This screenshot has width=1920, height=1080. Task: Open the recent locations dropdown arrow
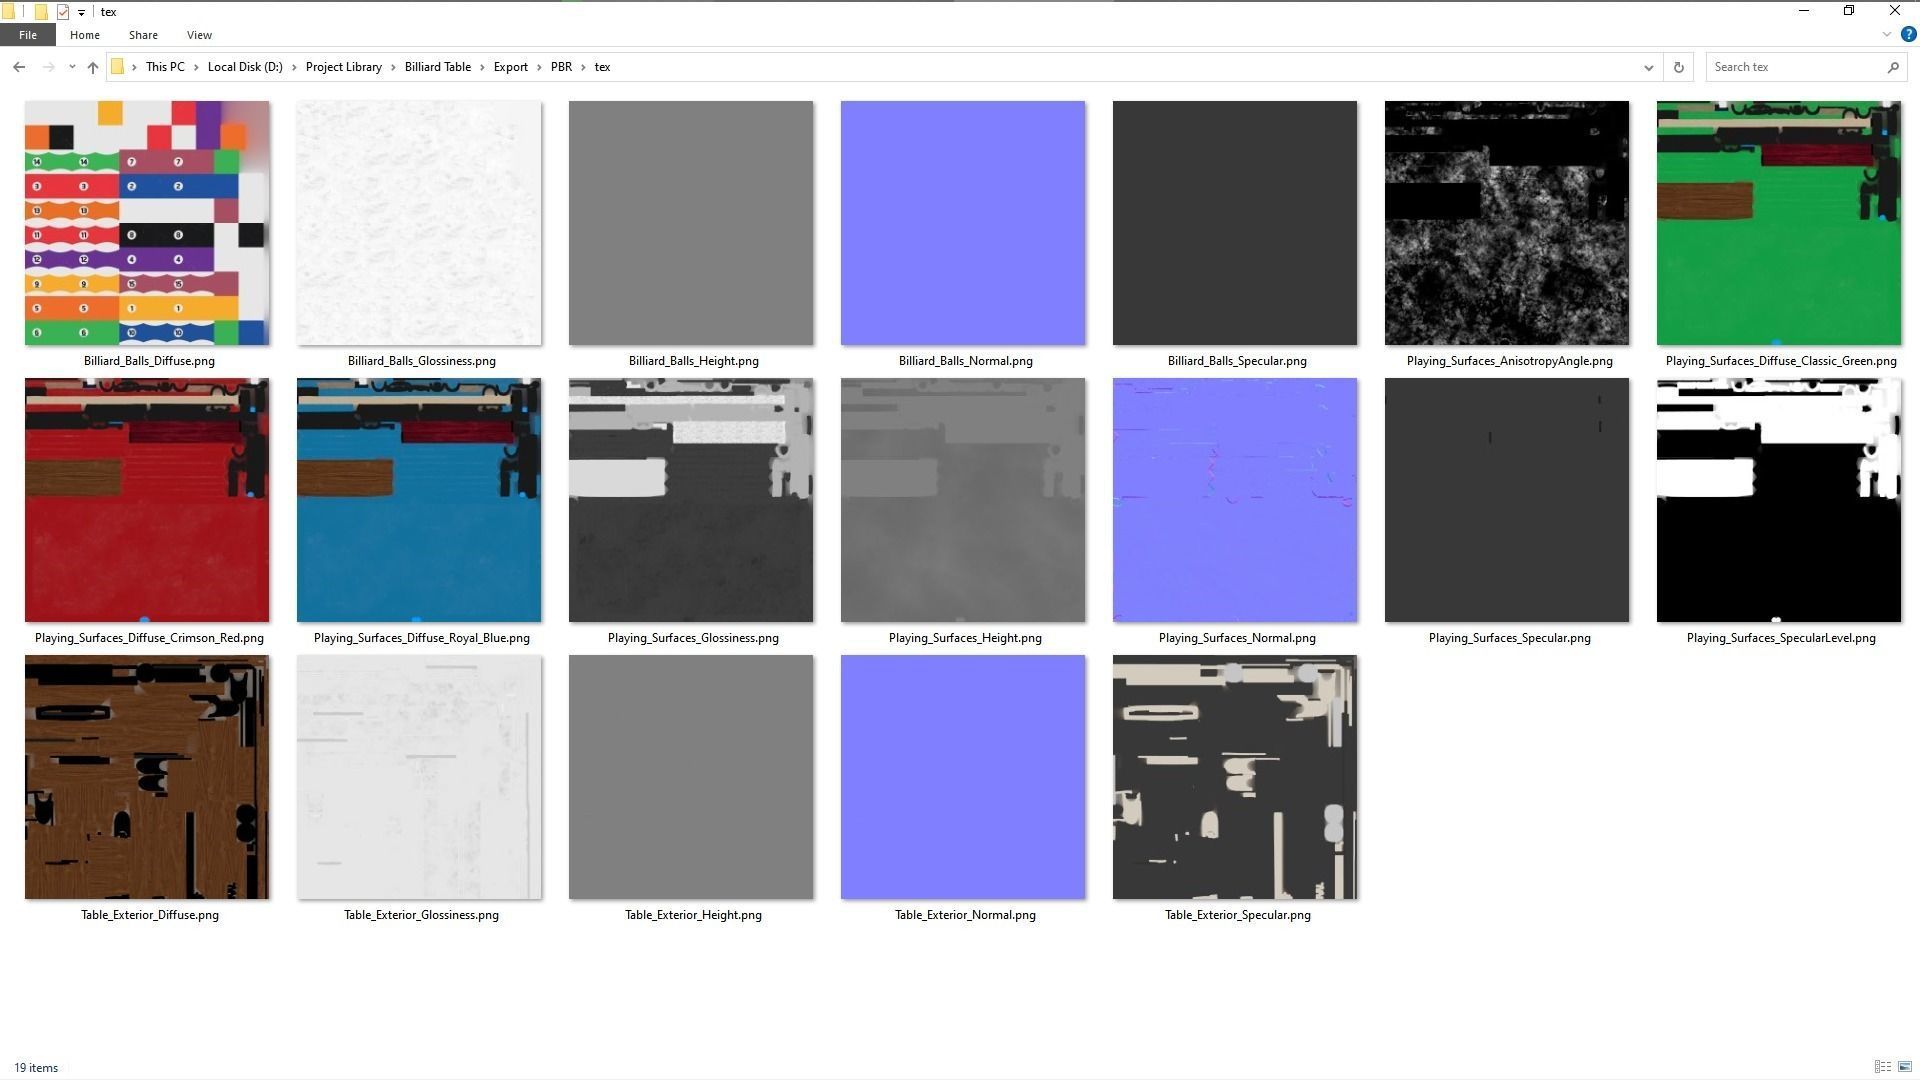coord(72,67)
